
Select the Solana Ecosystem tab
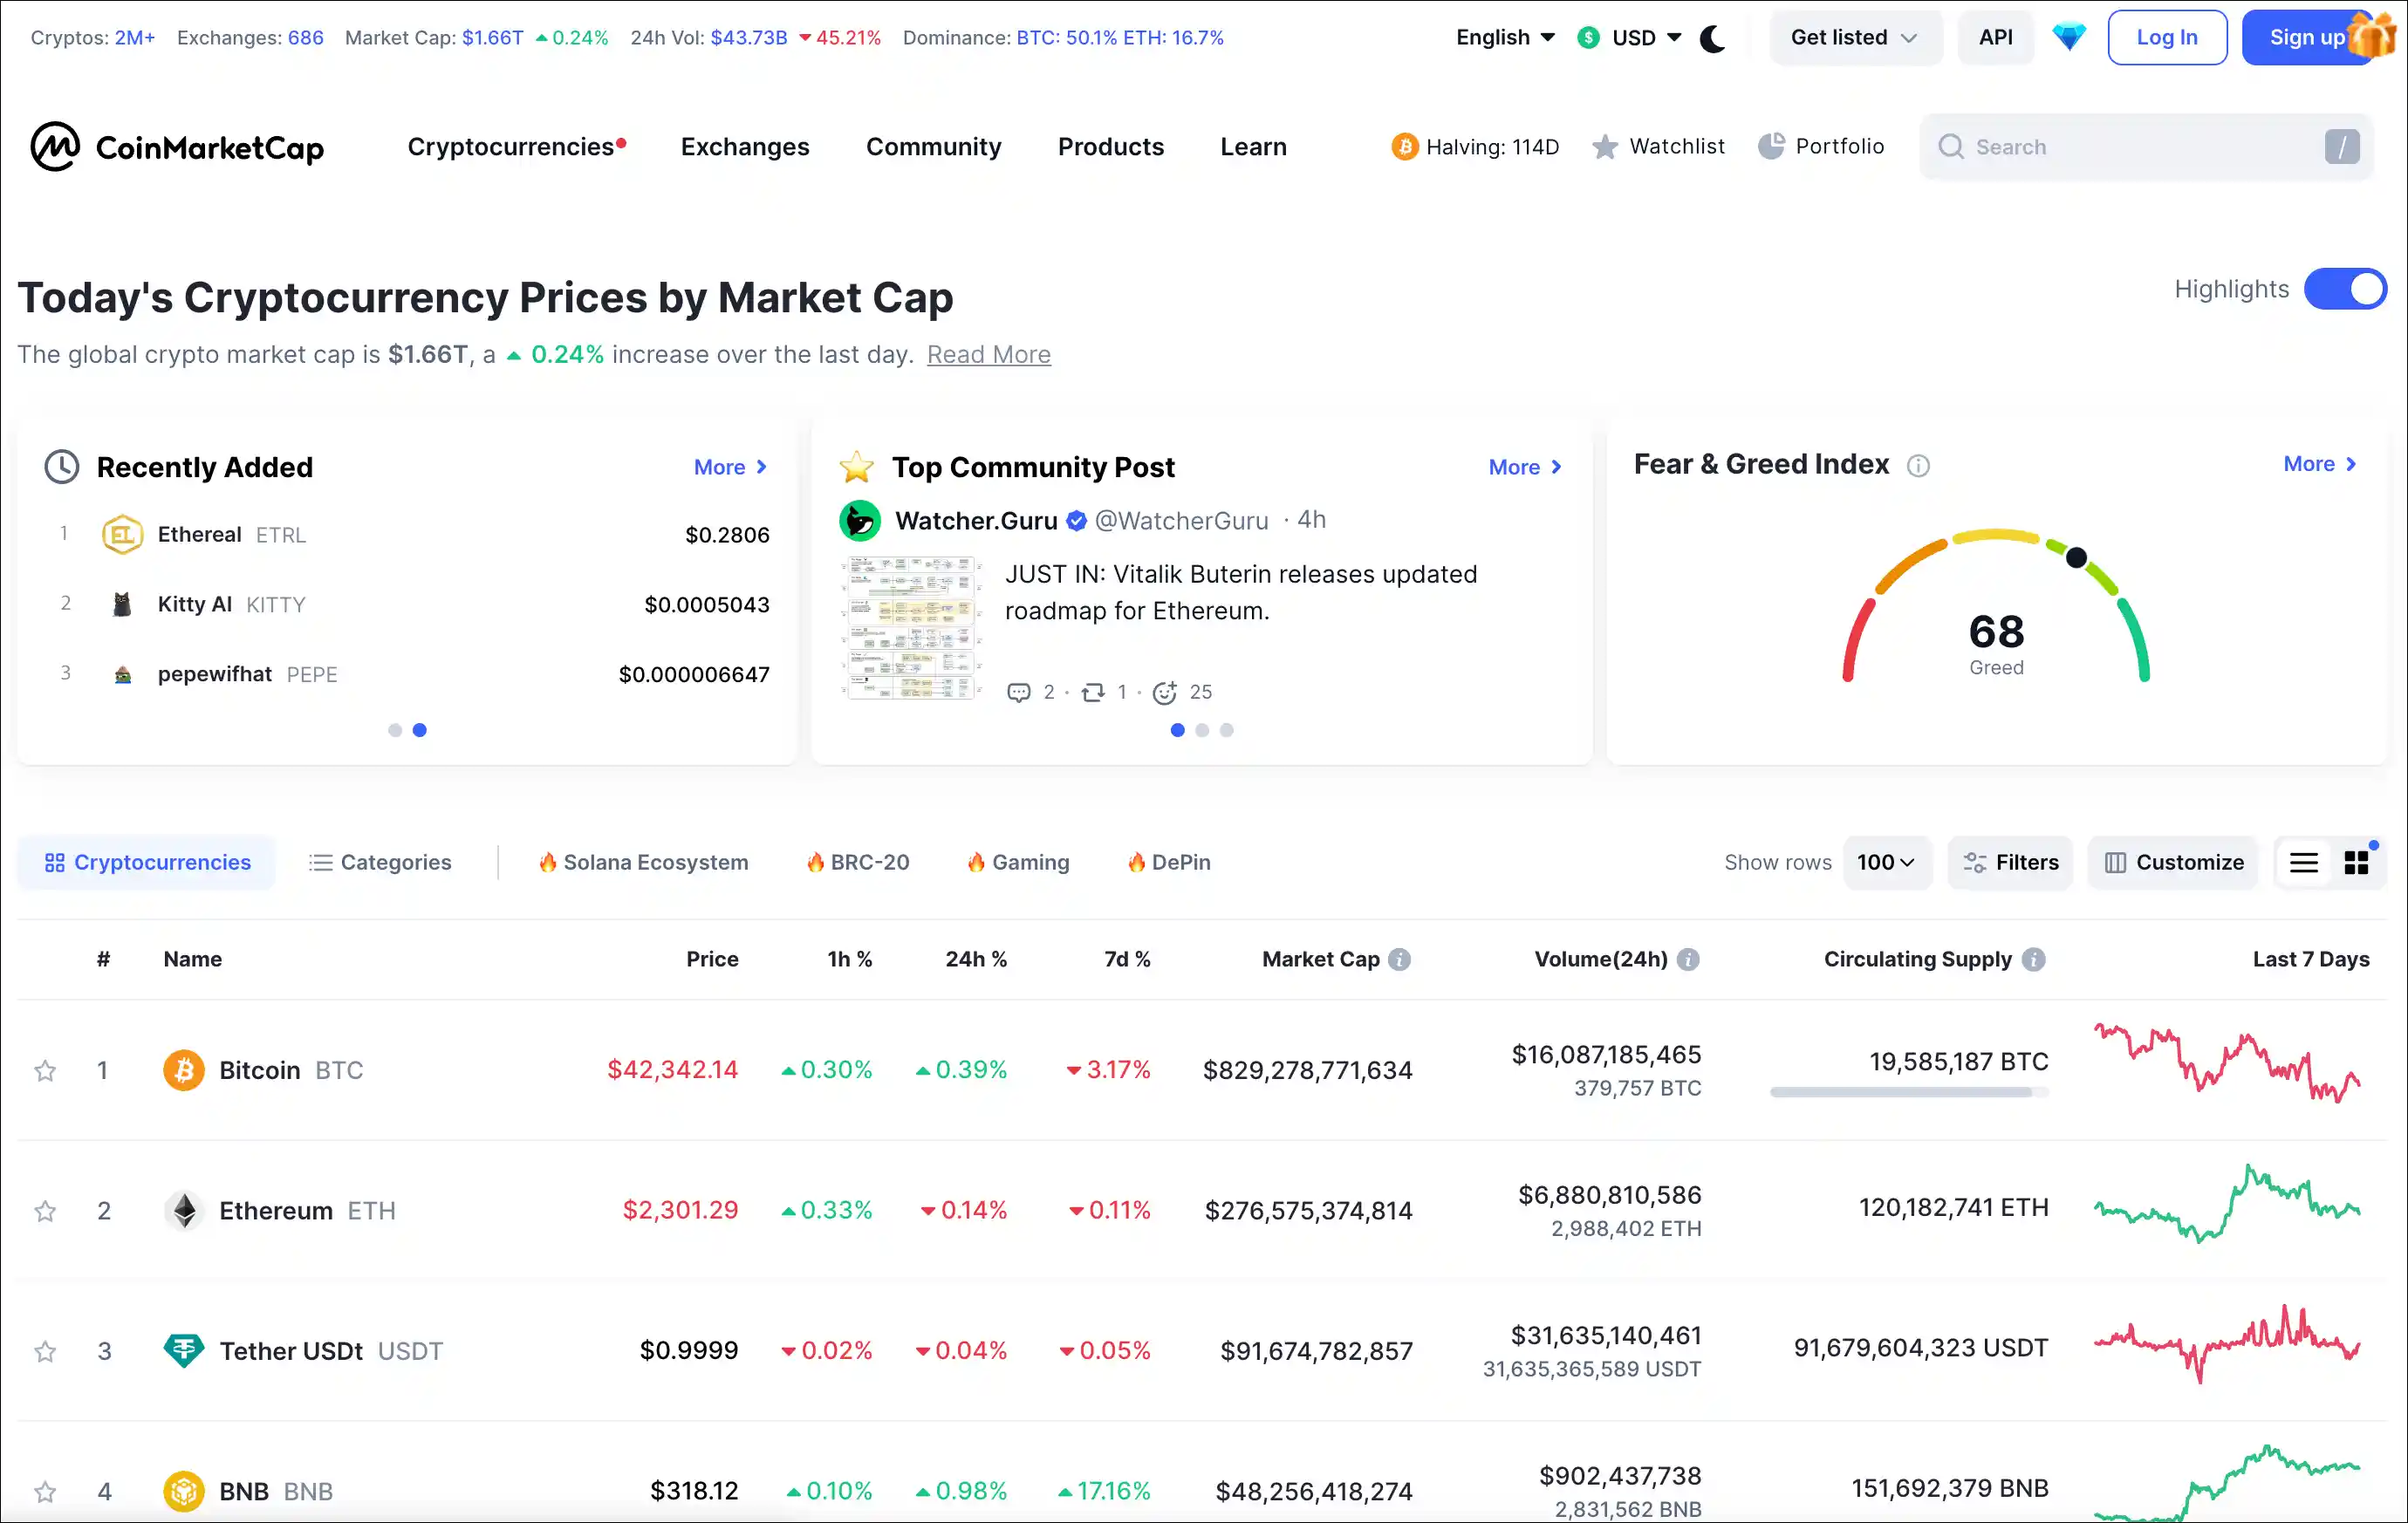(x=643, y=862)
